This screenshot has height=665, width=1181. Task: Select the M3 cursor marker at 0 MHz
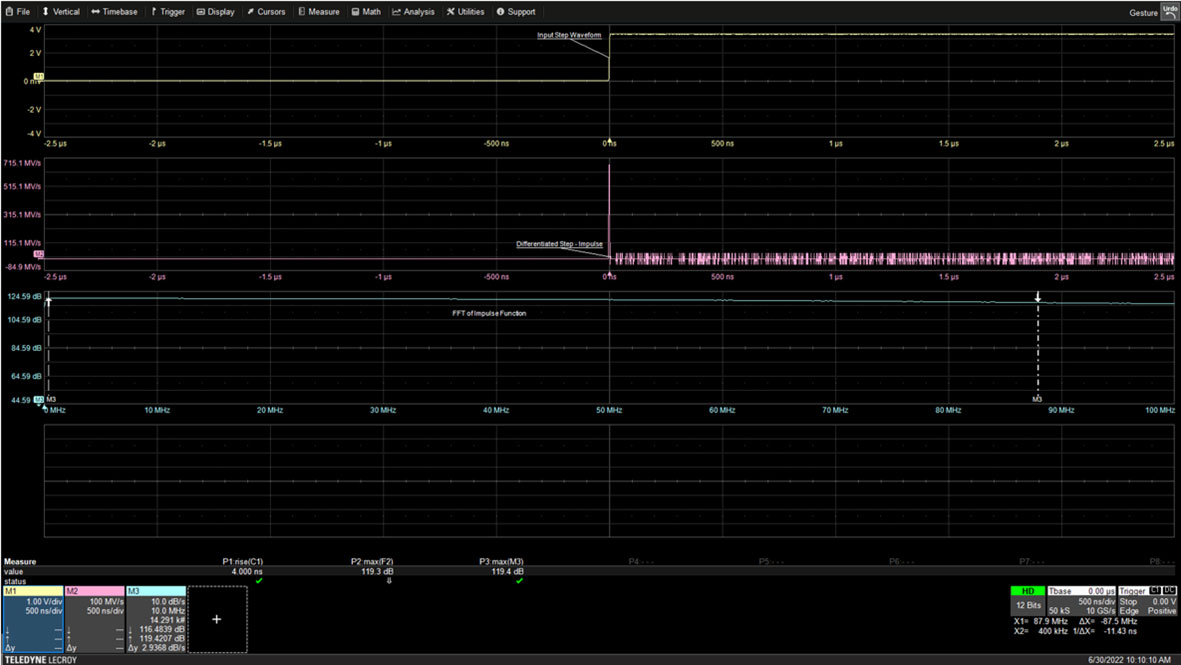click(49, 399)
